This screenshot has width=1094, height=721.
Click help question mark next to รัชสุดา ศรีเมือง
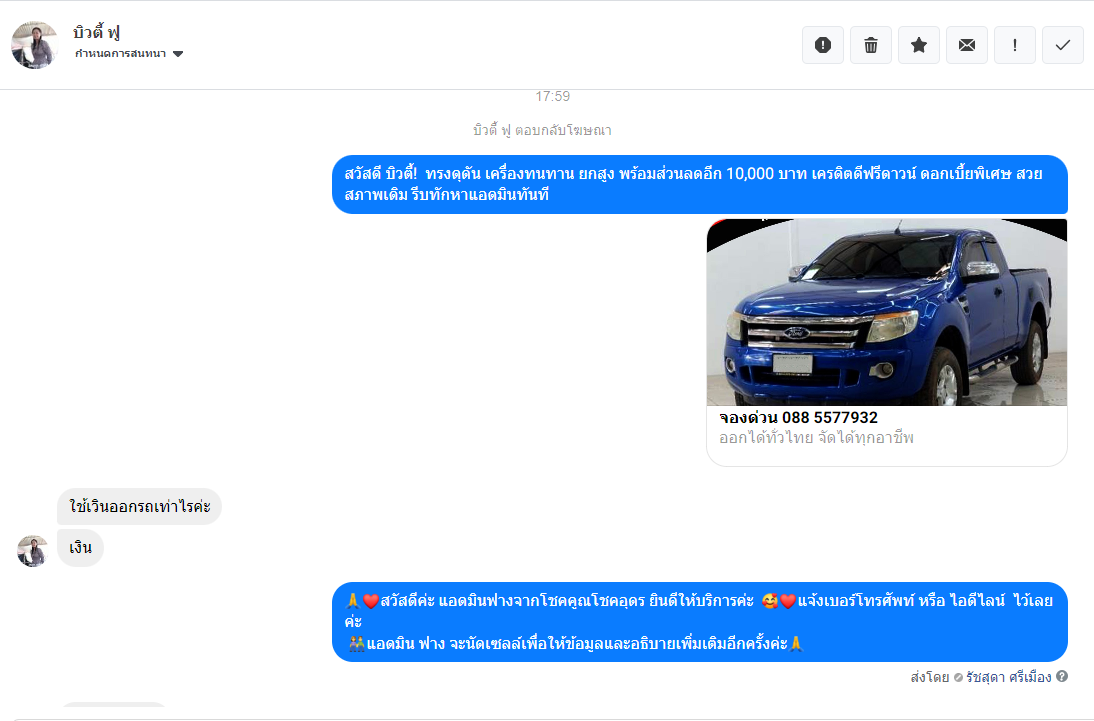(1062, 676)
